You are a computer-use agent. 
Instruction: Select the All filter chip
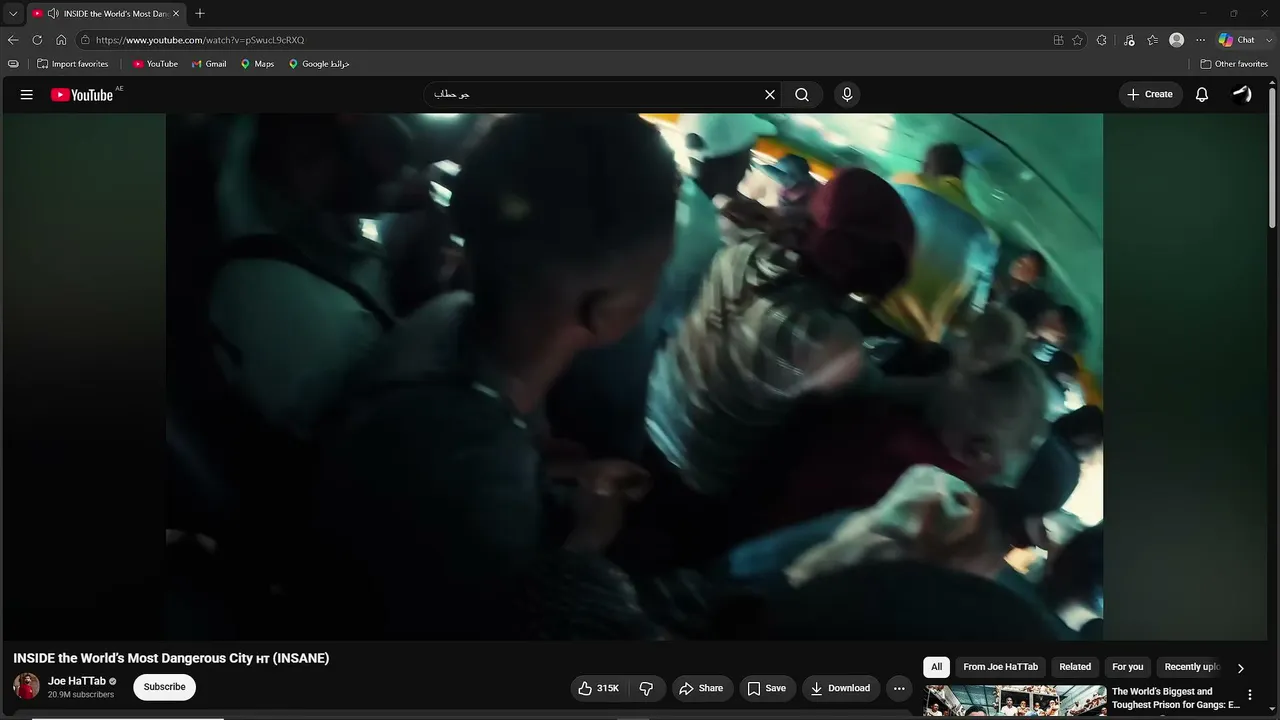coord(936,667)
